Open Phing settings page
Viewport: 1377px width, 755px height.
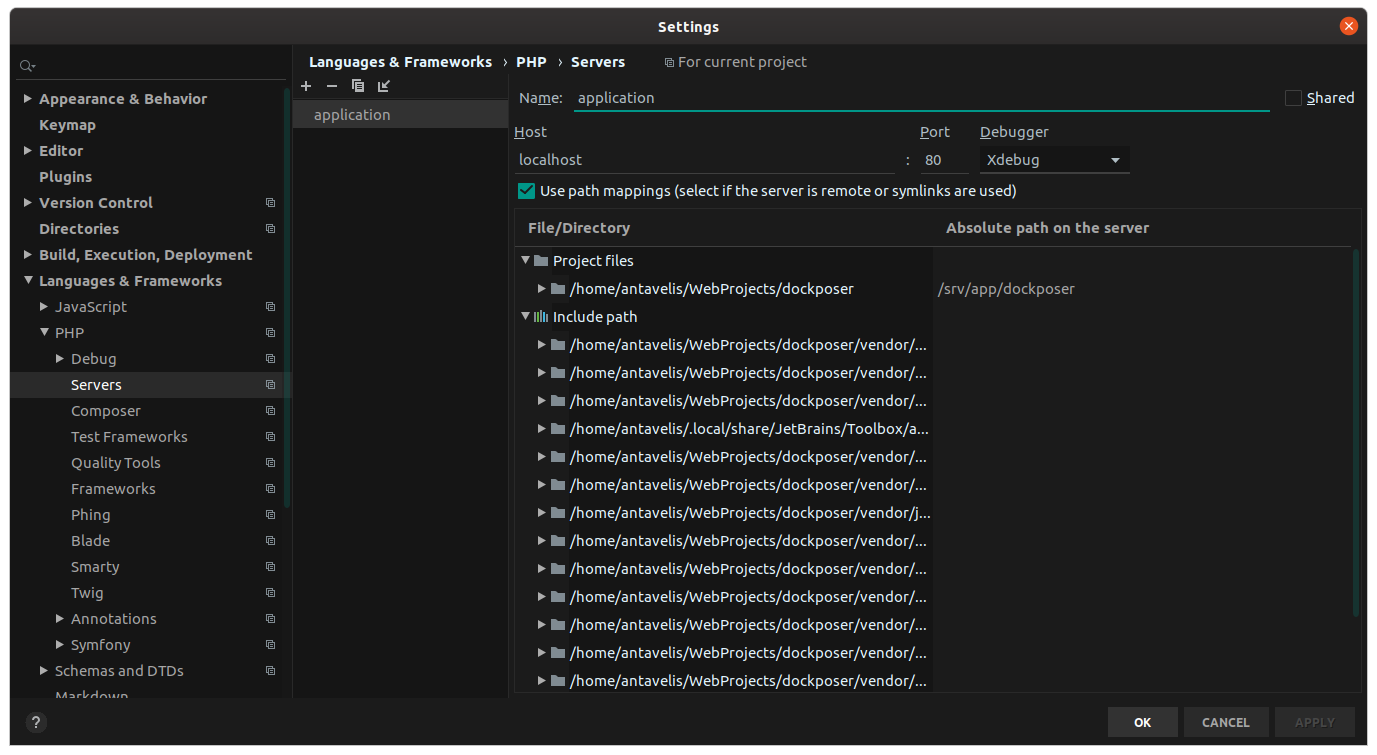[91, 515]
